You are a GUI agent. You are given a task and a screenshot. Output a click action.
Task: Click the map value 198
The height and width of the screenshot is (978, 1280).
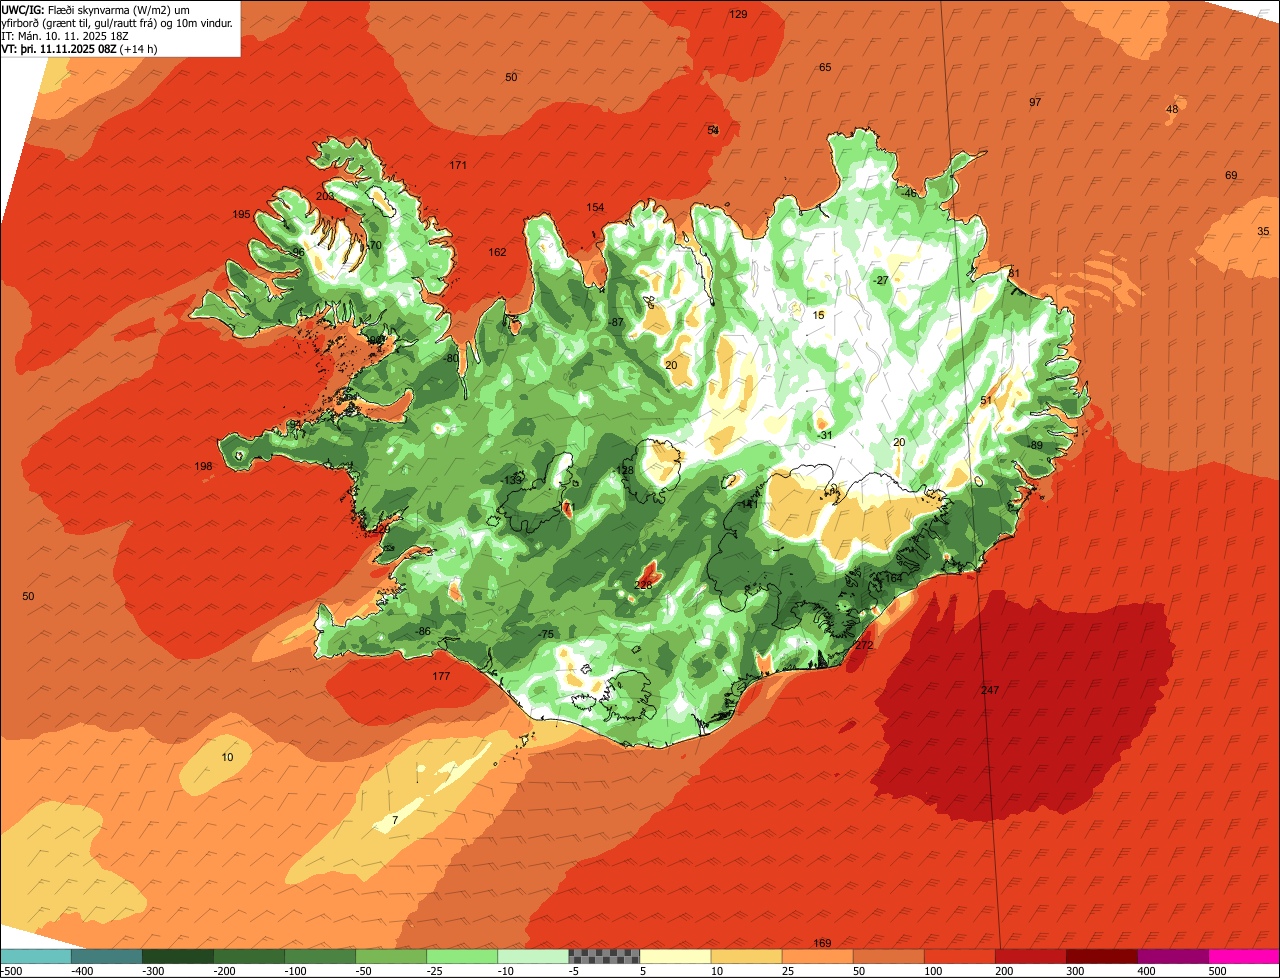click(x=204, y=466)
